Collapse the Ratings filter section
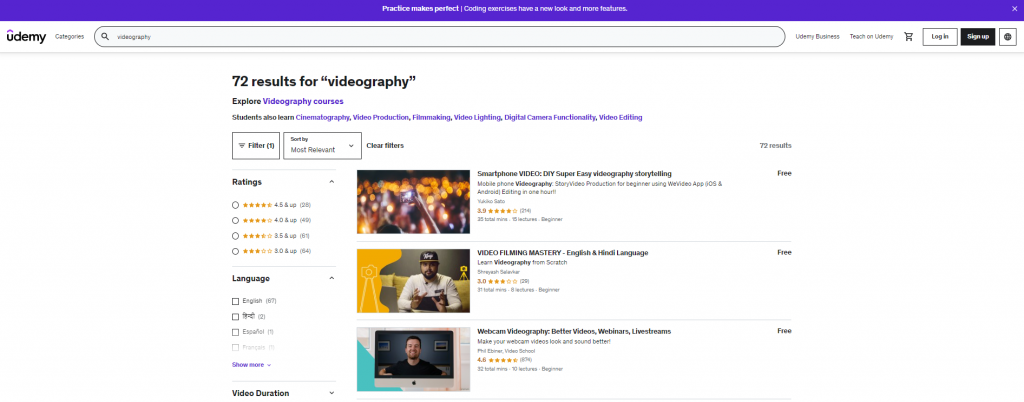Image resolution: width=1024 pixels, height=402 pixels. point(332,182)
